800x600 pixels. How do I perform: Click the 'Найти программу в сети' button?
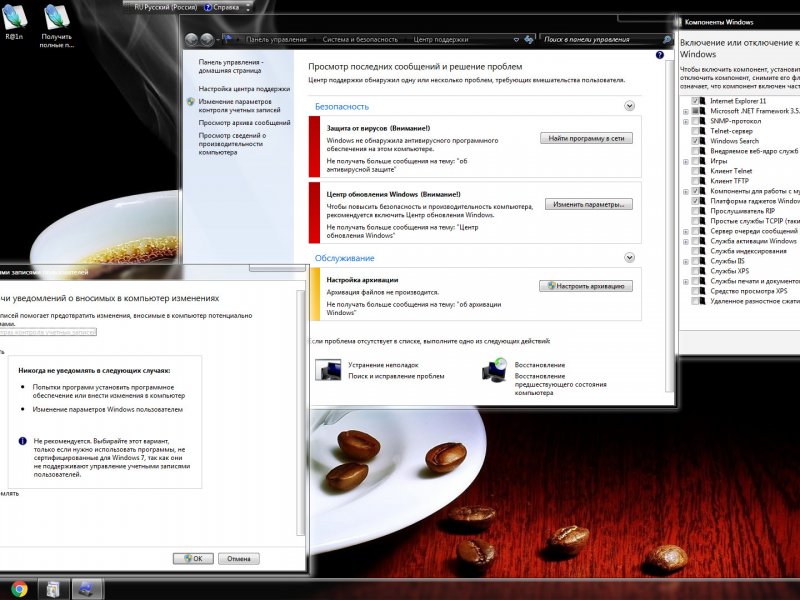click(586, 138)
